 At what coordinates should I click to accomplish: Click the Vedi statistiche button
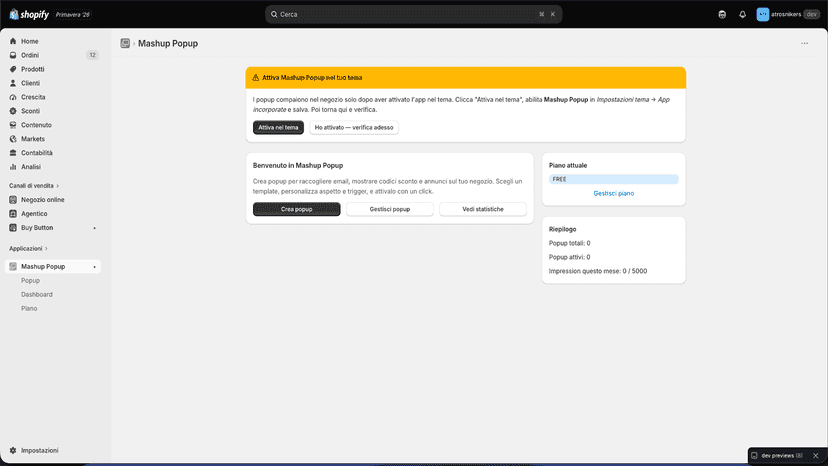483,209
